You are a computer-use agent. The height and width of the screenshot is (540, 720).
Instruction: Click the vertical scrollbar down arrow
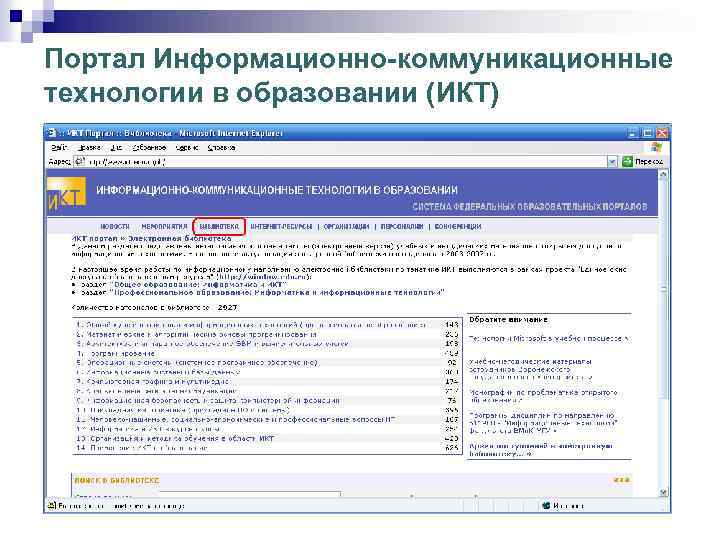pos(663,492)
